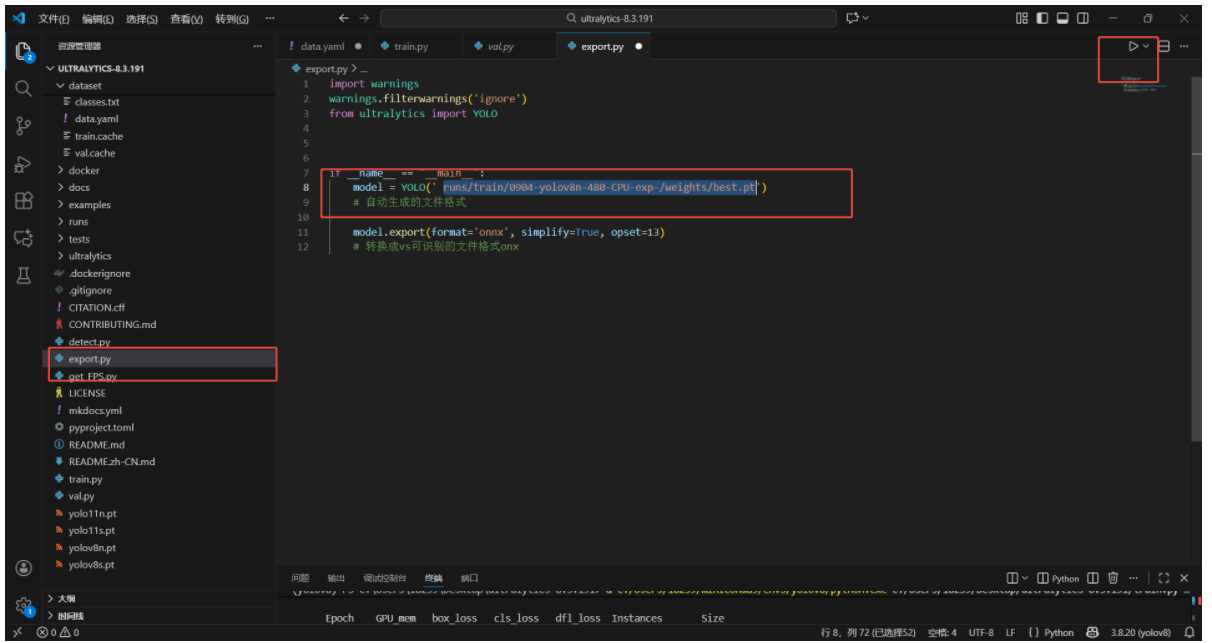Switch to the 调试控制台 debug console tab
Viewport: 1212px width, 643px height.
point(385,578)
